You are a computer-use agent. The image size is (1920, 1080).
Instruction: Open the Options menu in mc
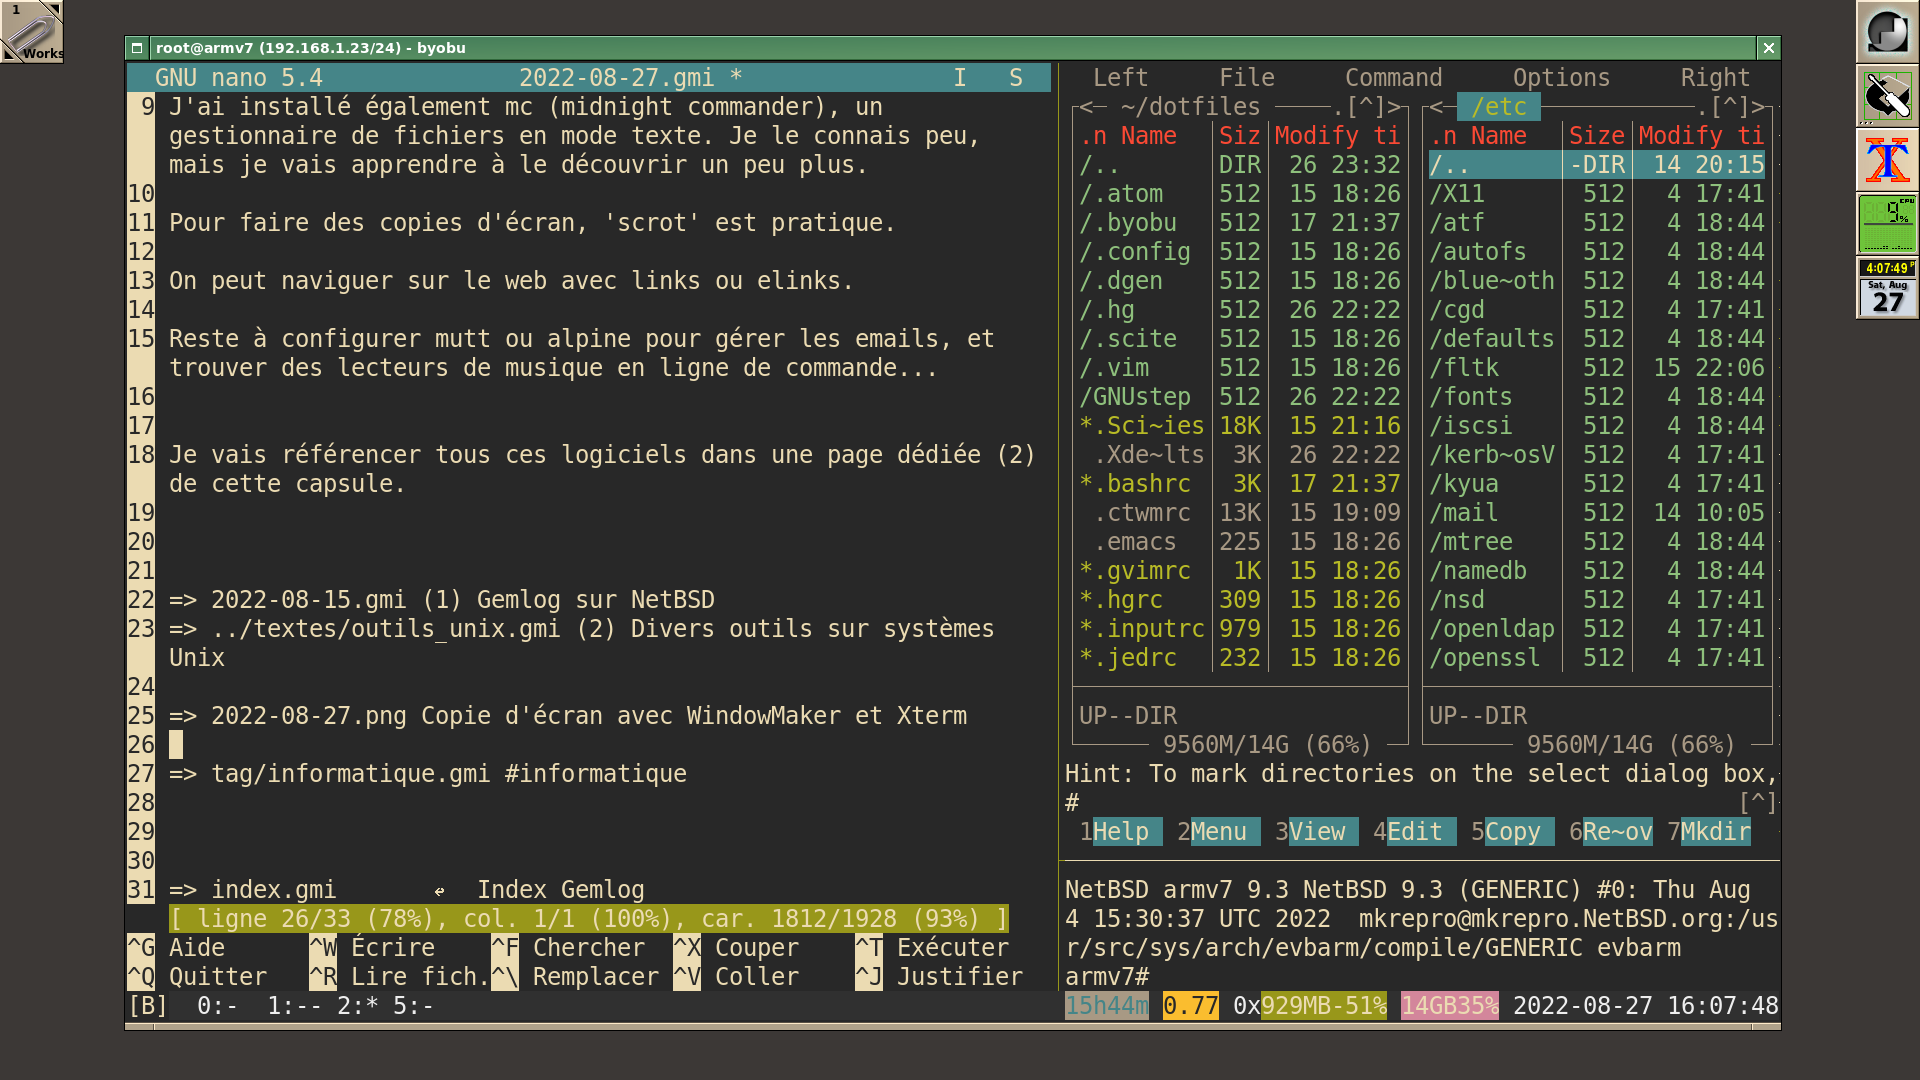point(1560,78)
